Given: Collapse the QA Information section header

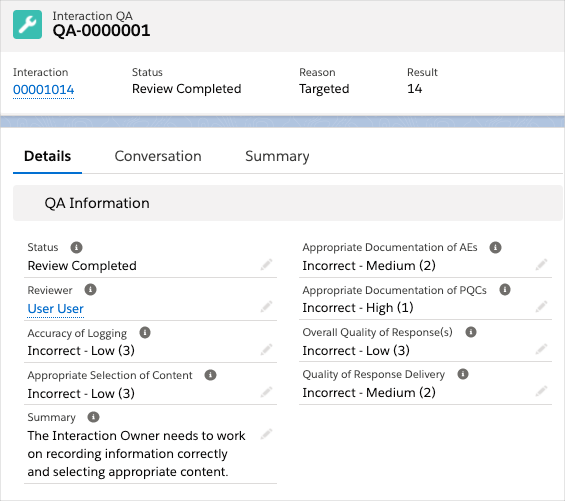Looking at the screenshot, I should (x=288, y=203).
